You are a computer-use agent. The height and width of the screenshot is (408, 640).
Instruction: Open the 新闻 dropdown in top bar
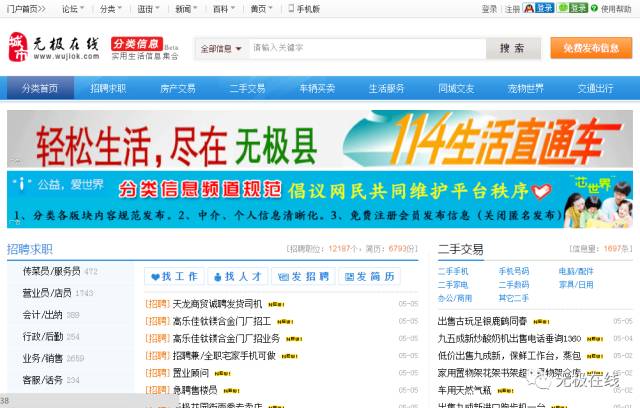(x=185, y=9)
